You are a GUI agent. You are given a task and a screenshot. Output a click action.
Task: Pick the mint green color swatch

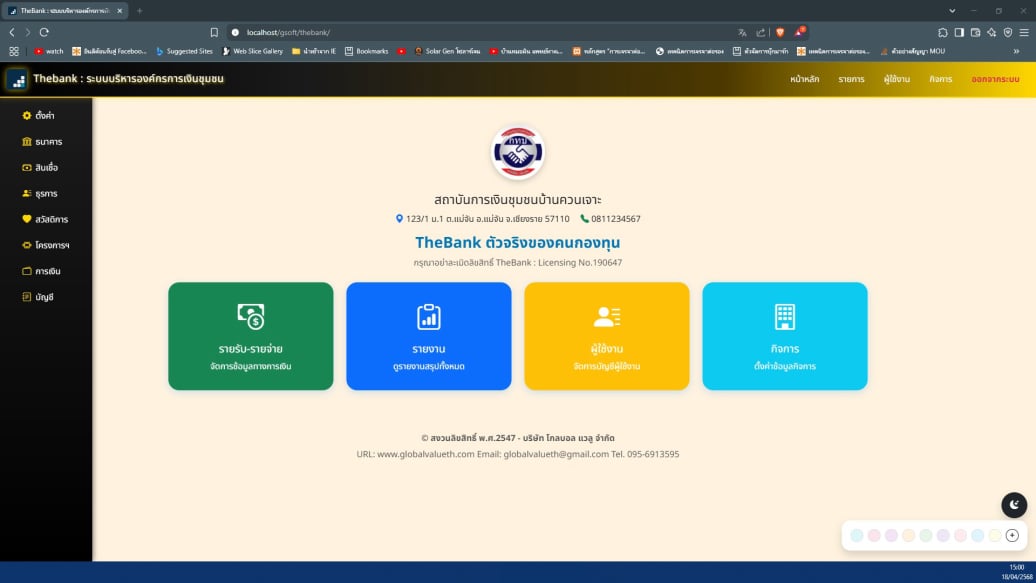pyautogui.click(x=926, y=535)
